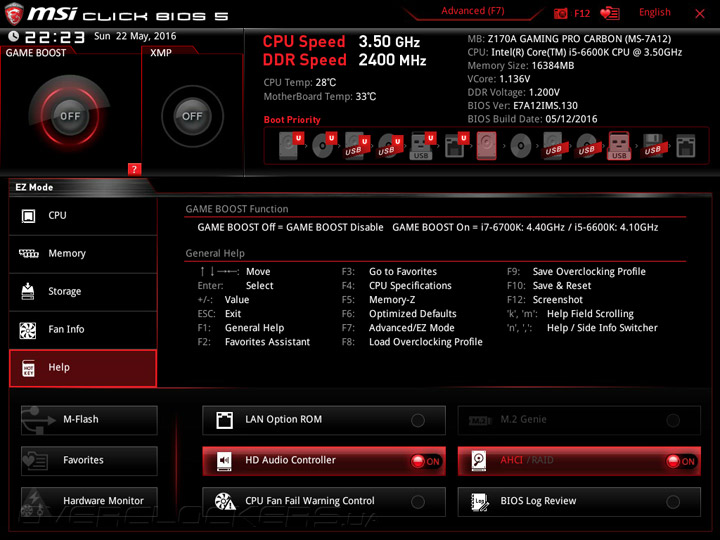Click the F5: Memory-Z help line
The image size is (720, 540).
tap(378, 300)
